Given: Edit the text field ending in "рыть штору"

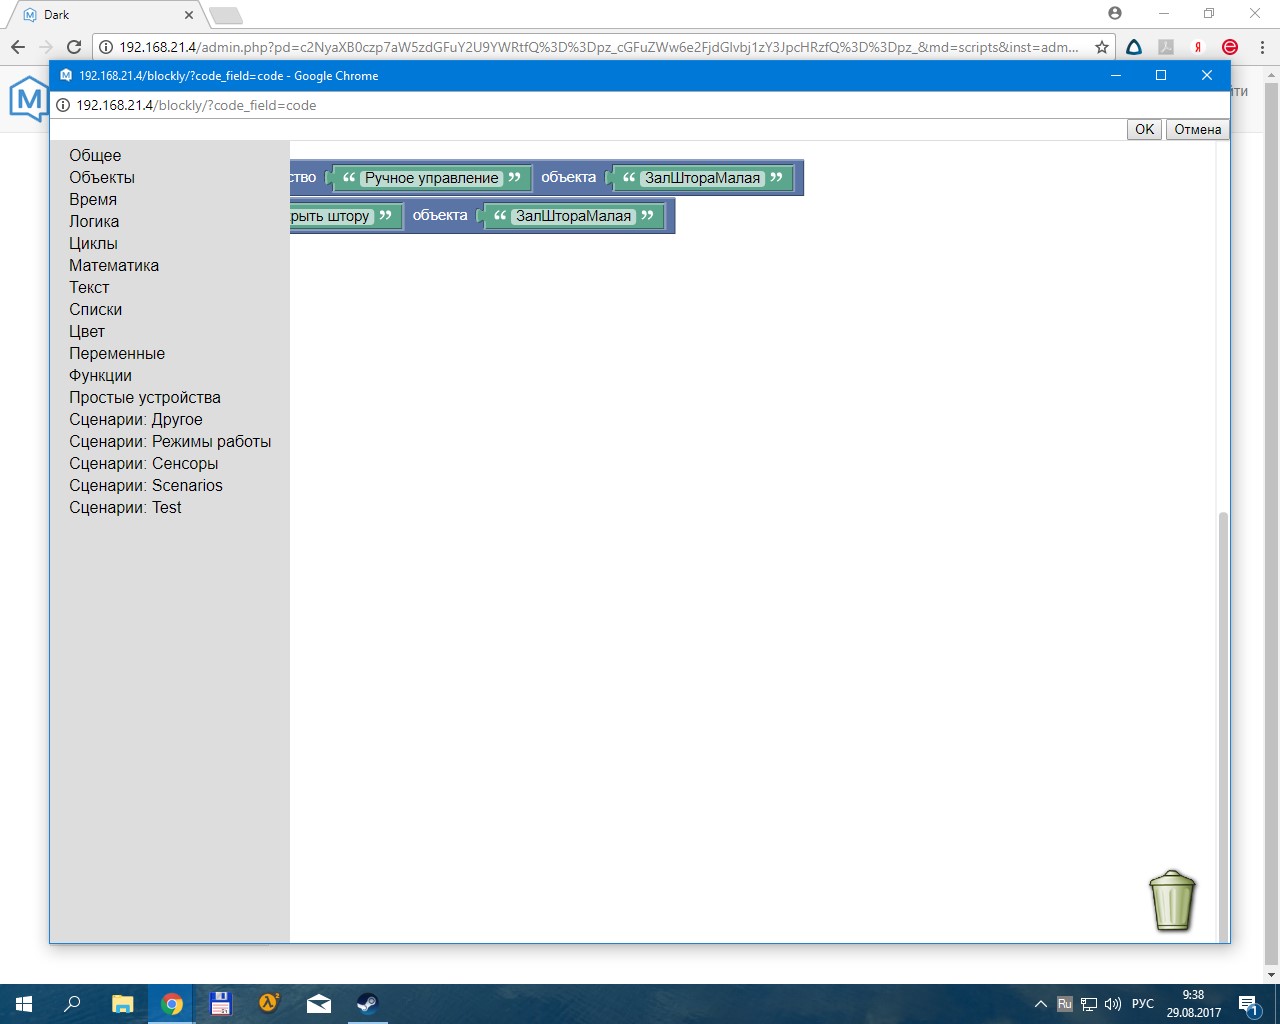Looking at the screenshot, I should pos(331,216).
